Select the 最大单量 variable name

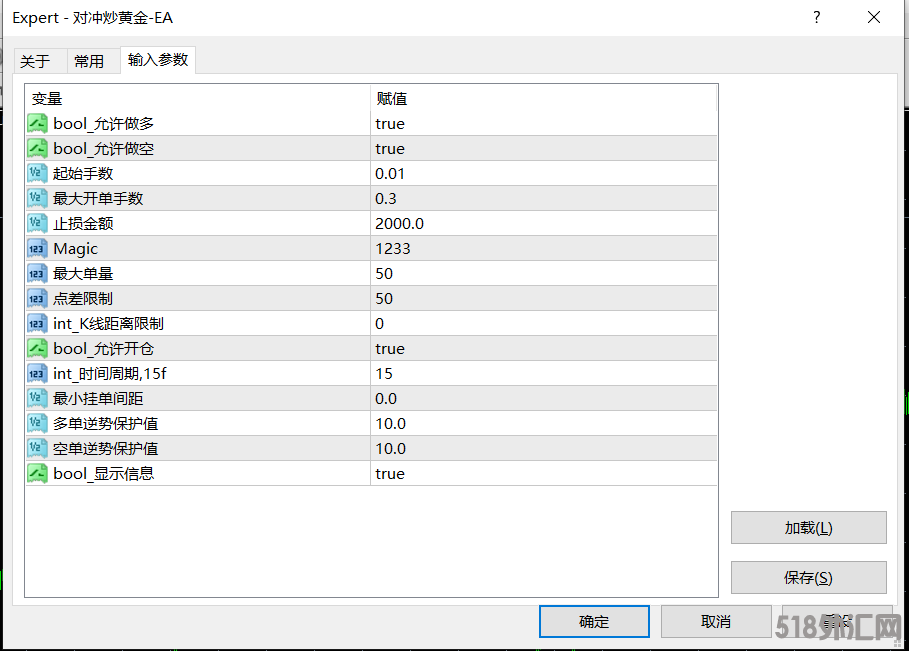pos(83,273)
